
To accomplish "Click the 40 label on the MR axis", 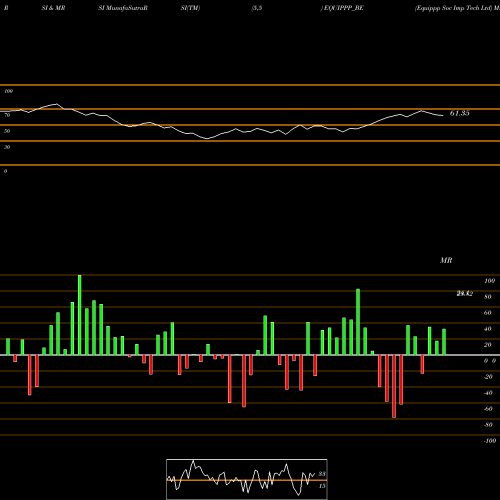I will tap(488, 329).
